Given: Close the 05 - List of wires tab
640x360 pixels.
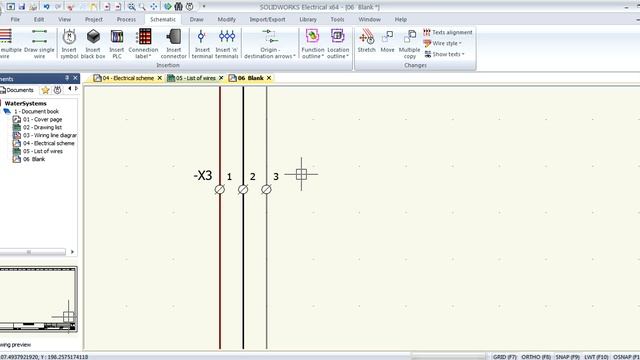Looking at the screenshot, I should tap(221, 78).
